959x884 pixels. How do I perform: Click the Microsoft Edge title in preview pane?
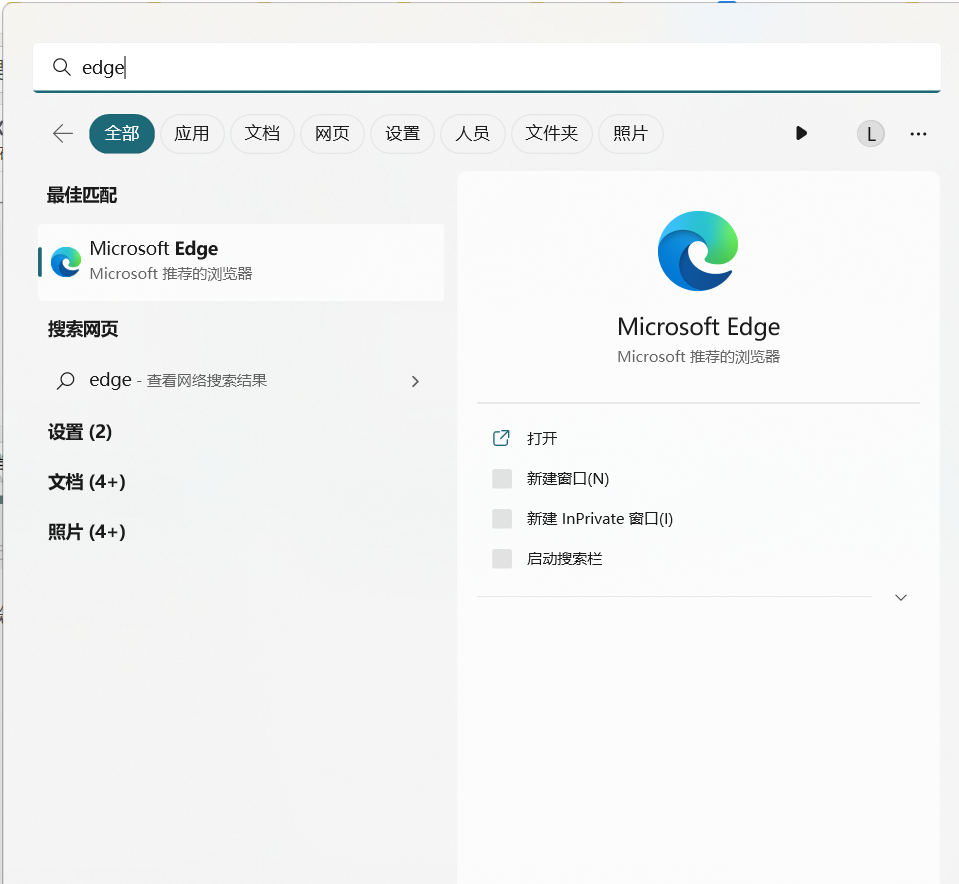(698, 327)
